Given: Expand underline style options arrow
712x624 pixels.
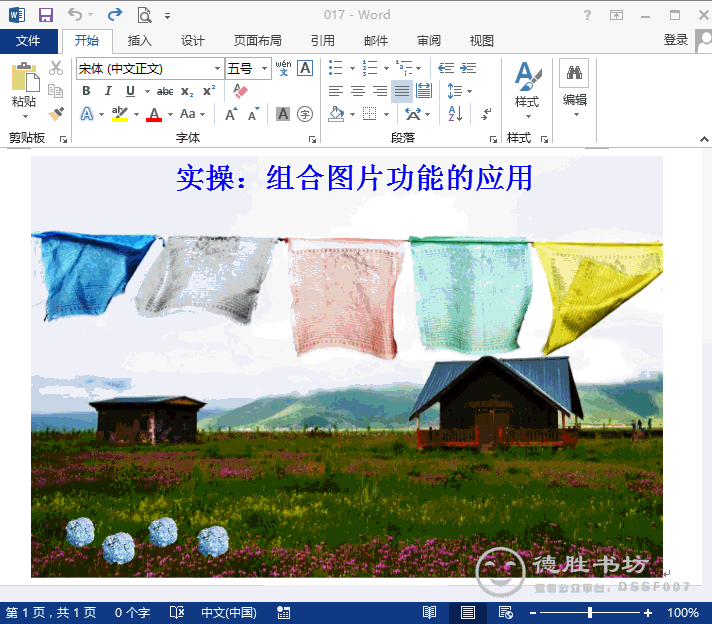Looking at the screenshot, I should point(147,91).
